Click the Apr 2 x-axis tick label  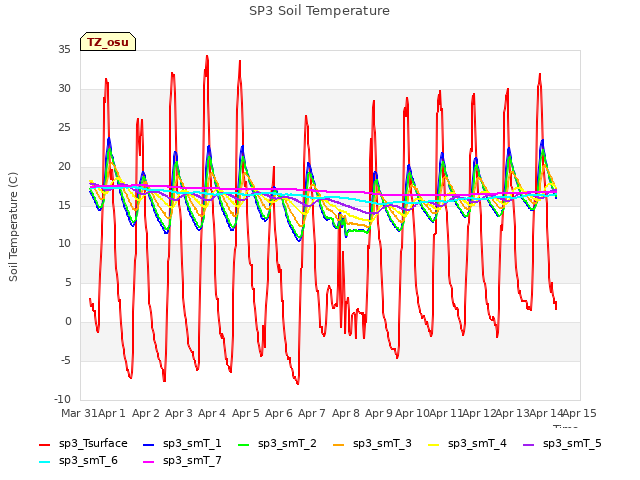click(x=146, y=413)
